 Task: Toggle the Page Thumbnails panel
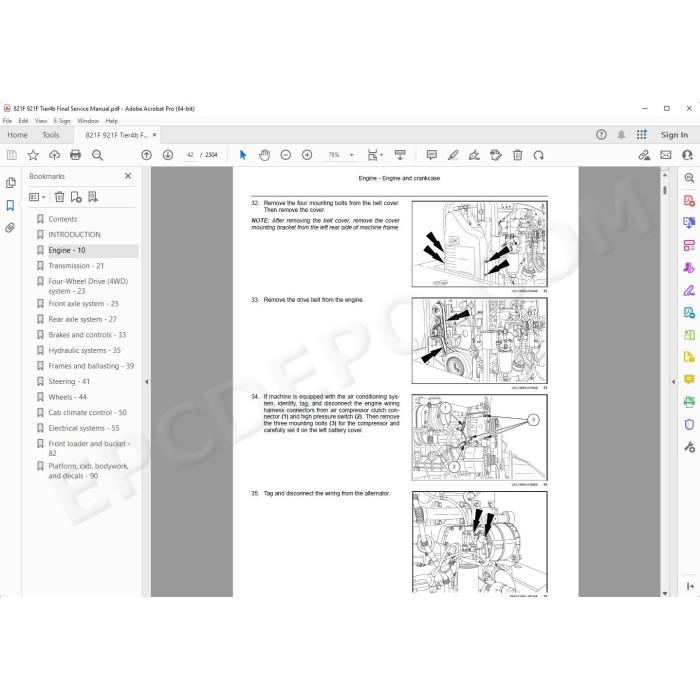click(x=10, y=183)
